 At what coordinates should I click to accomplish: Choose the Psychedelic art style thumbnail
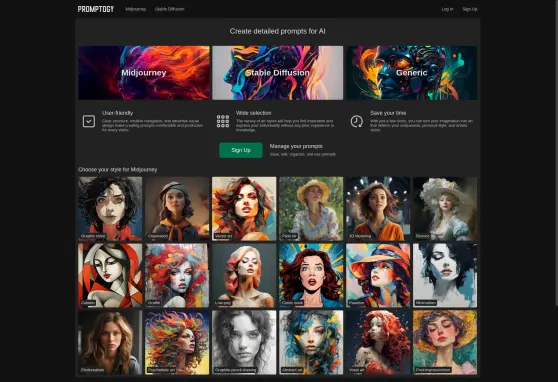tap(177, 342)
